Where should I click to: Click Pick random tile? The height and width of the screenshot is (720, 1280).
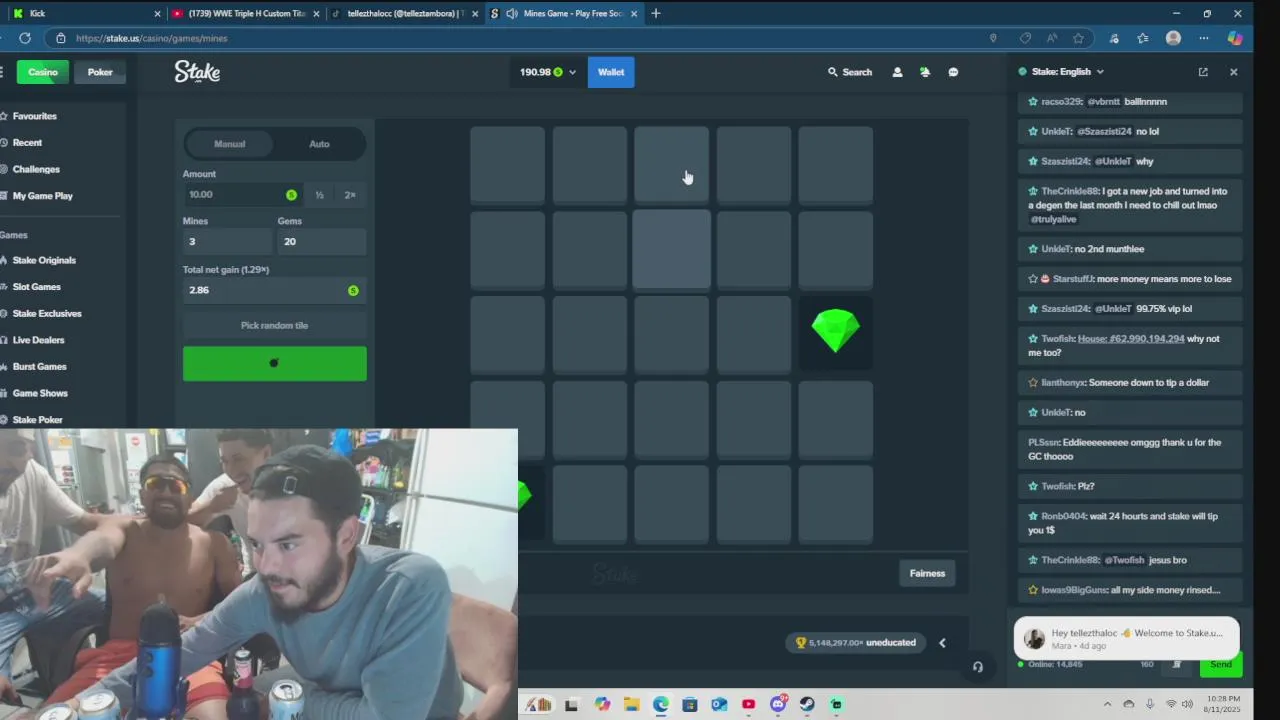point(274,326)
